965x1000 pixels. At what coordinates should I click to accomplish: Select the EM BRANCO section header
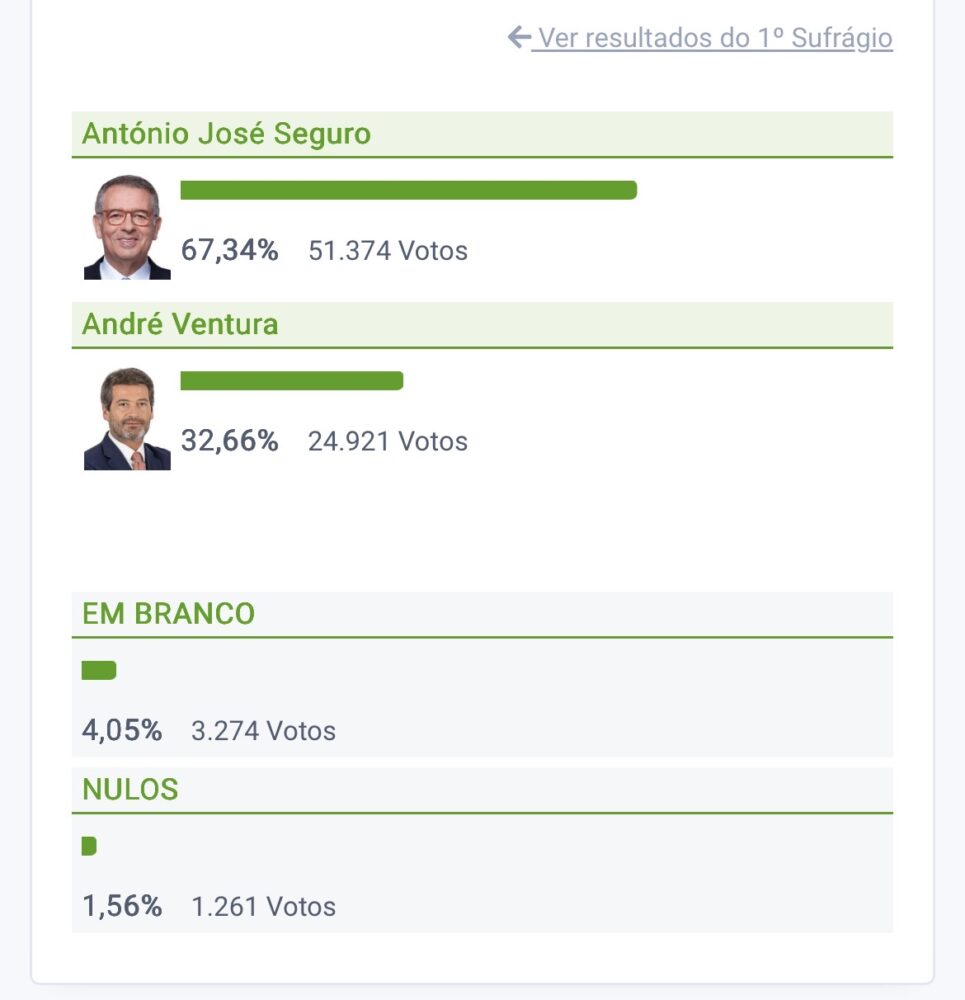click(x=168, y=614)
